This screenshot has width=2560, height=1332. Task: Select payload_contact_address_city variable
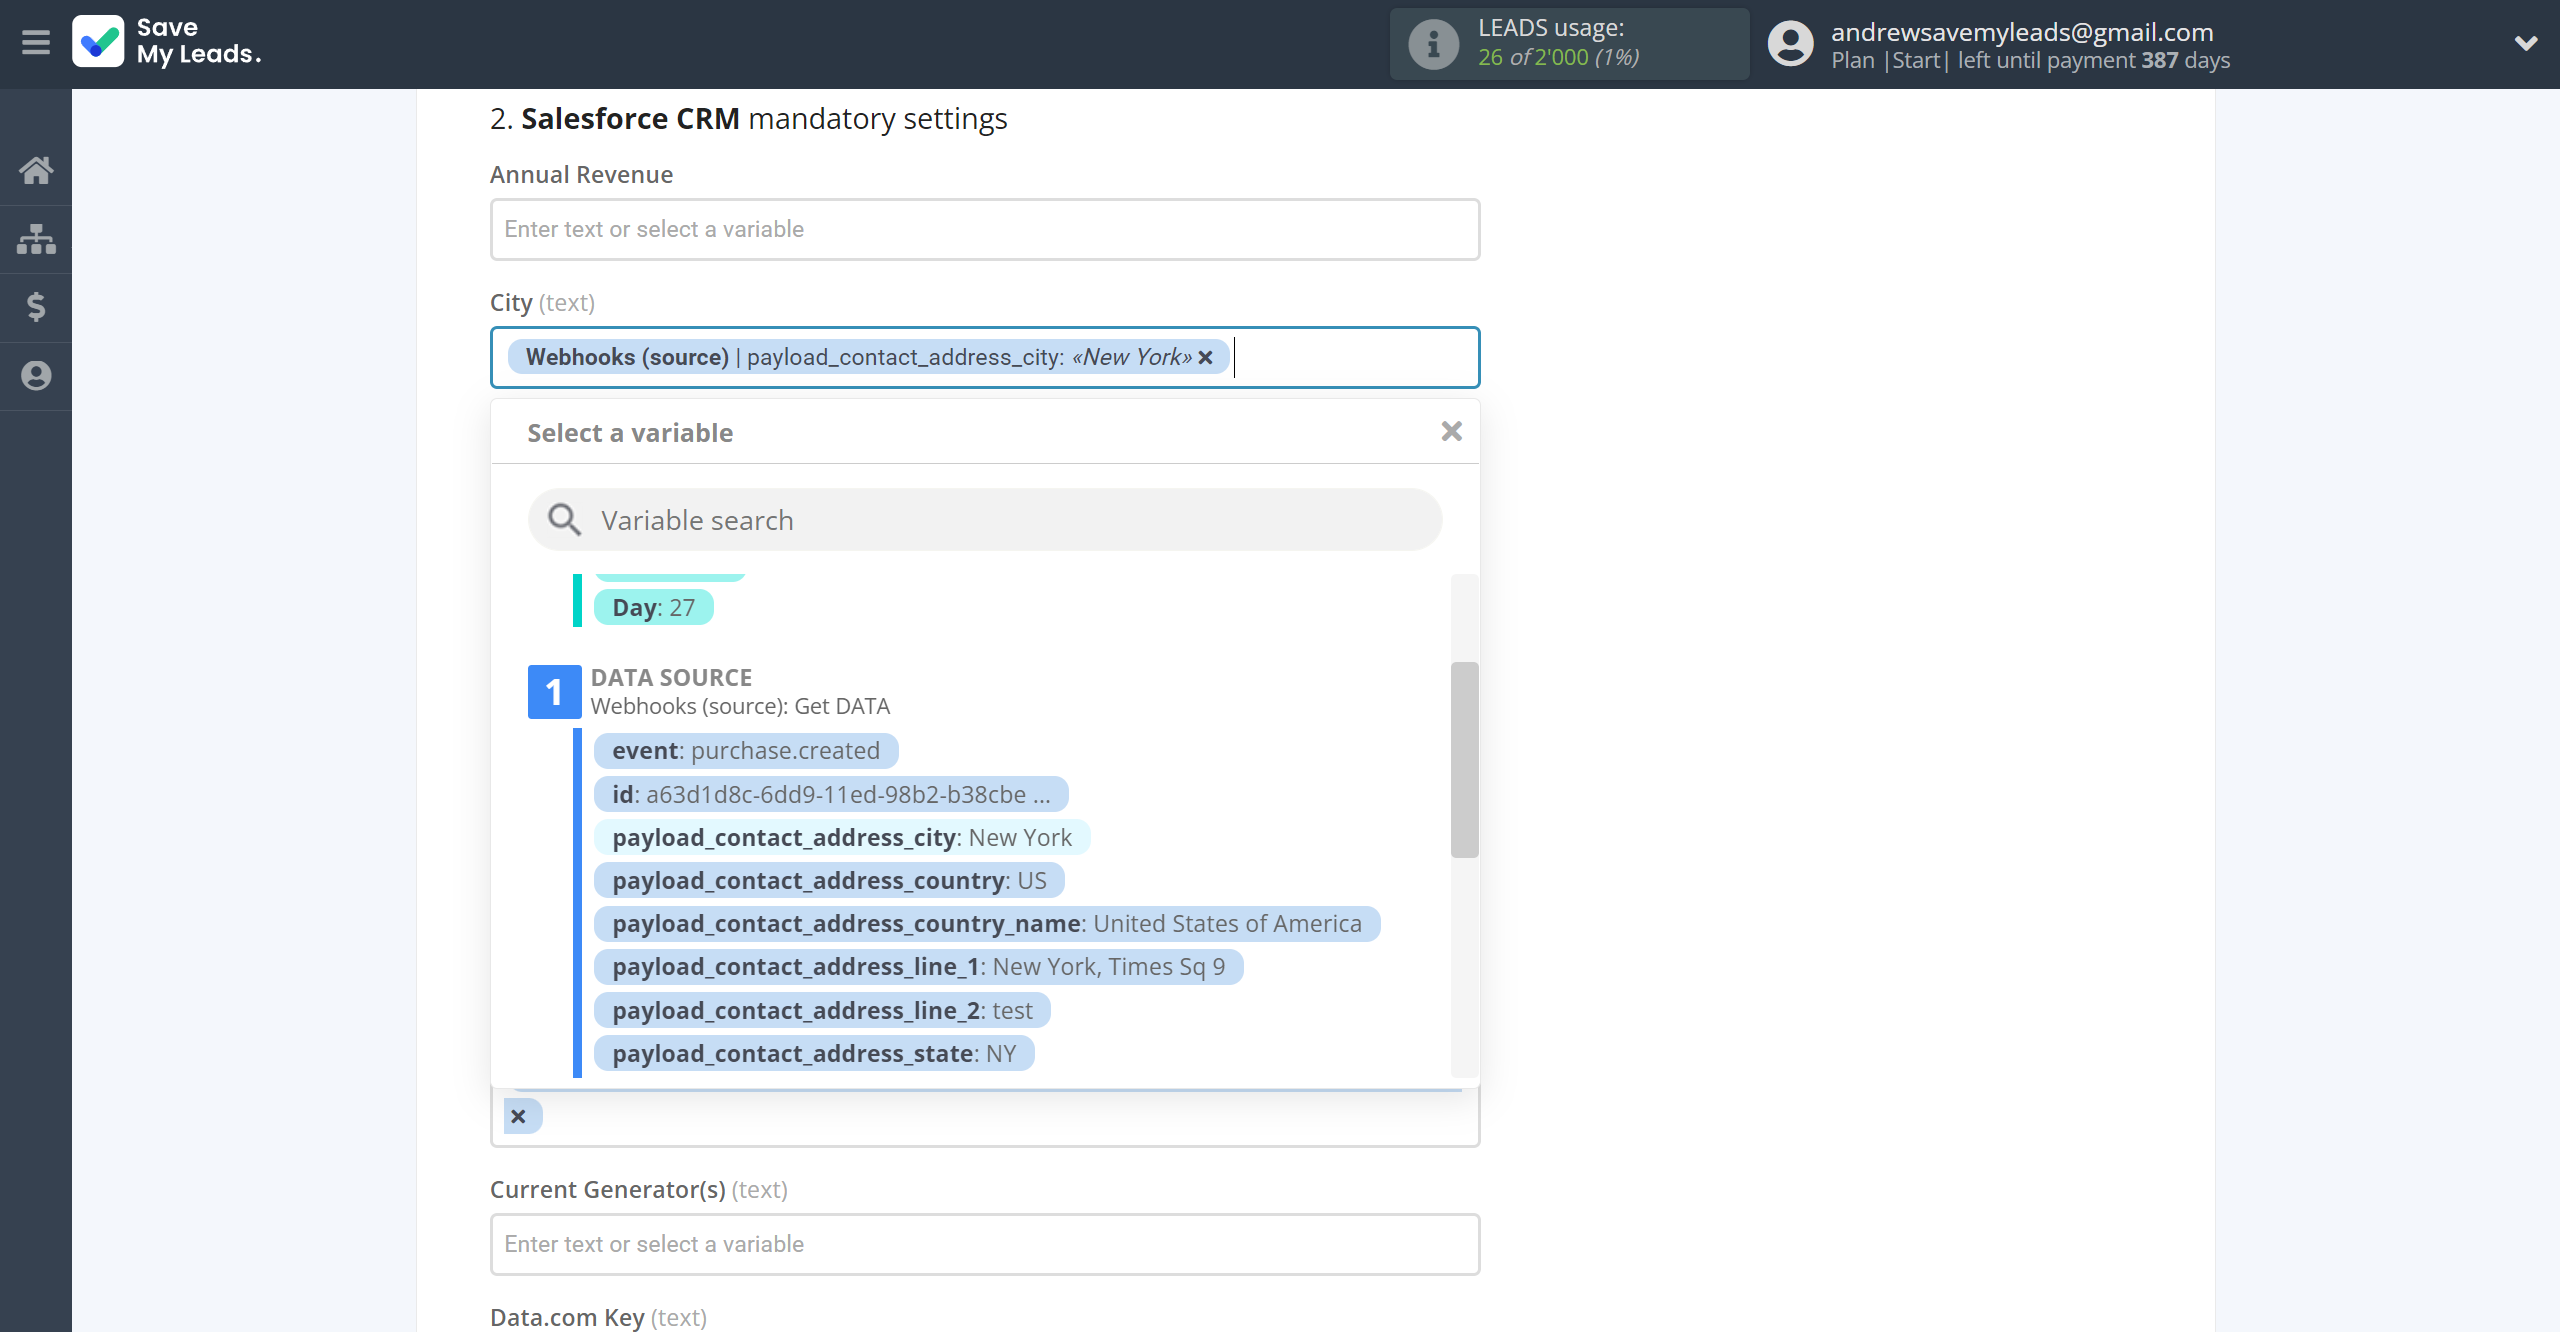[x=842, y=837]
